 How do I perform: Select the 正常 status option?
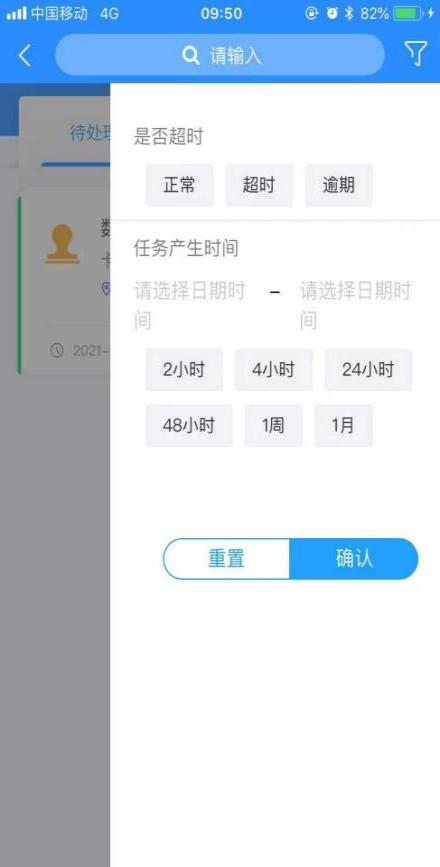coord(179,185)
